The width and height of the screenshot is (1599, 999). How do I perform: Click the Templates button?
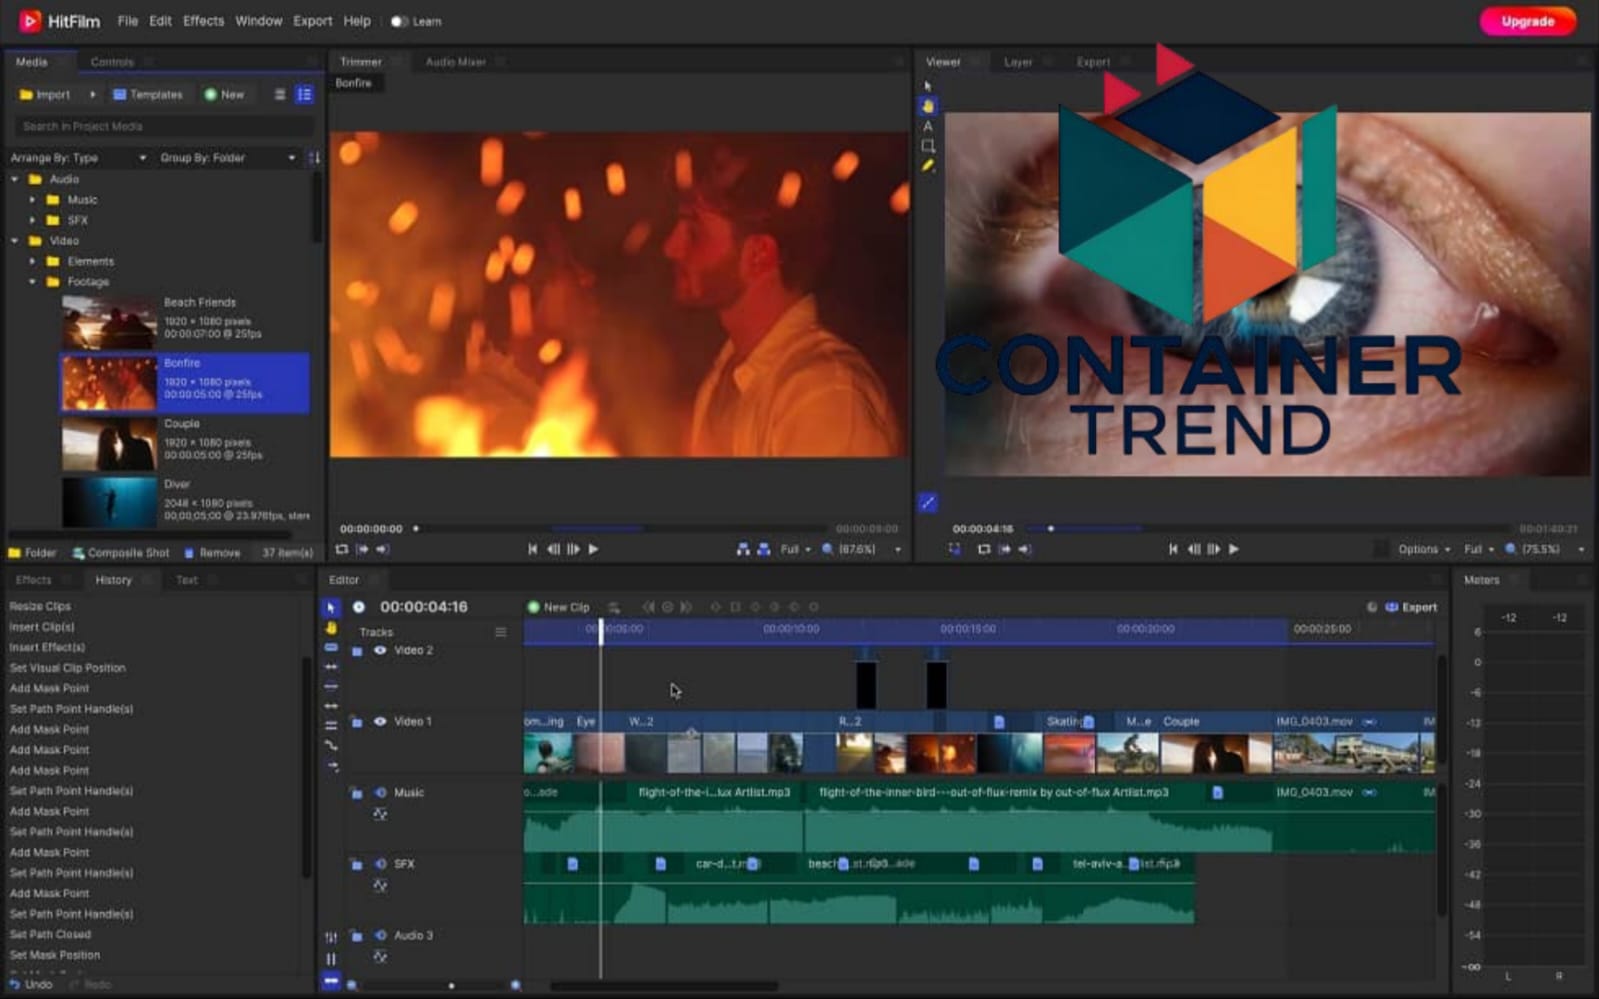[x=148, y=95]
